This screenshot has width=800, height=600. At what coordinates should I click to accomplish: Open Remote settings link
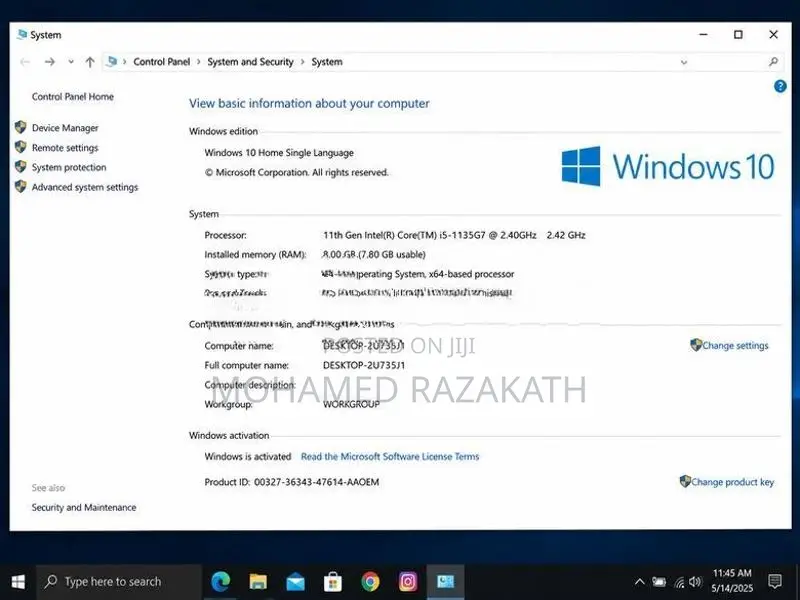65,147
